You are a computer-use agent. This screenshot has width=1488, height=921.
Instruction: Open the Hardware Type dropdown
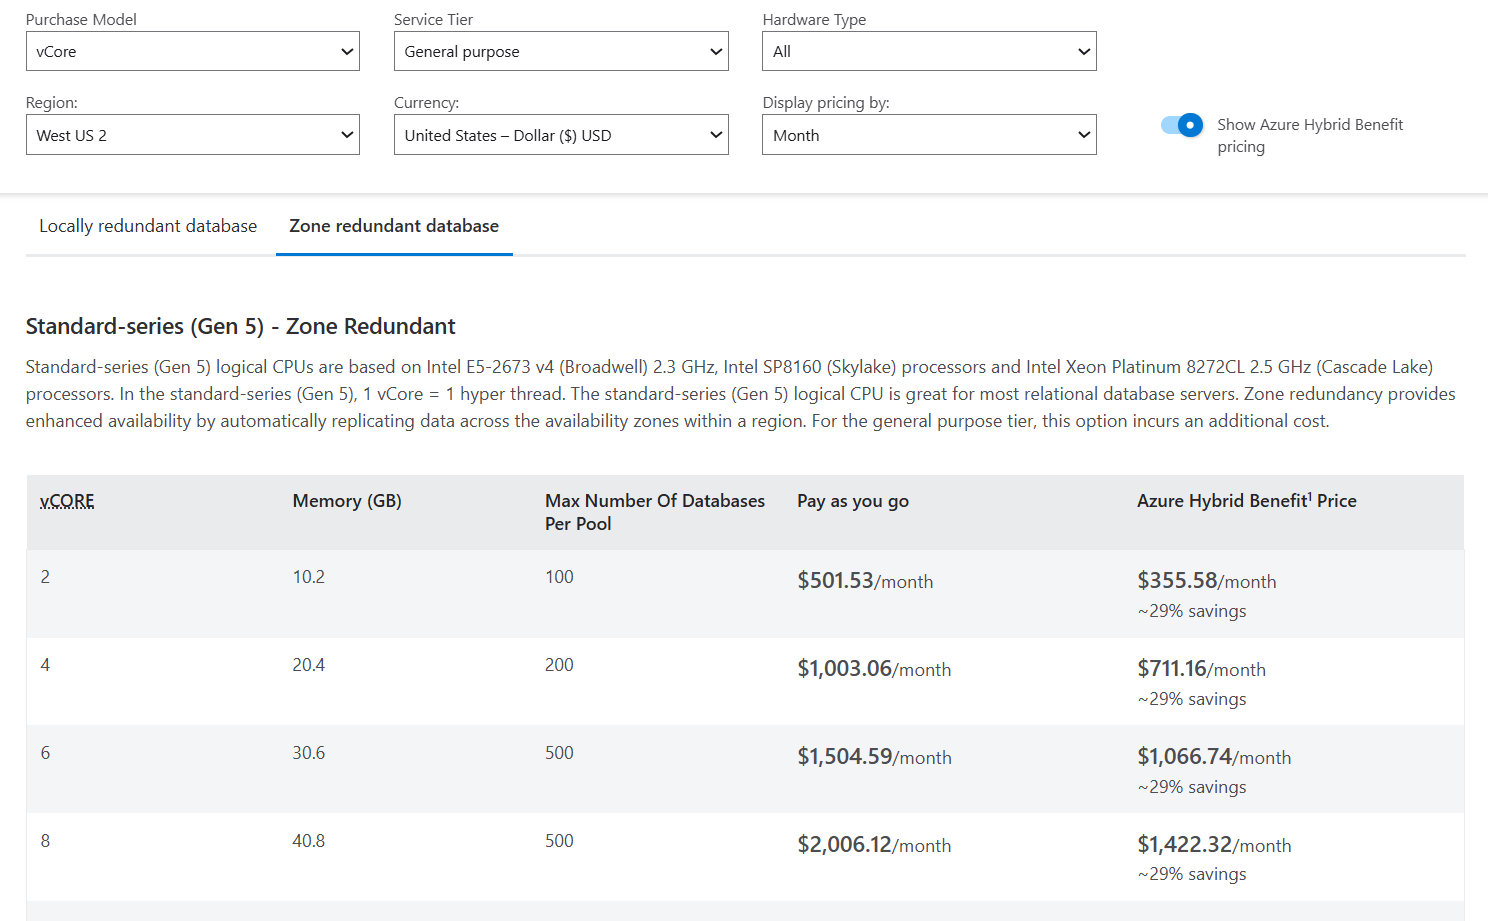tap(928, 51)
